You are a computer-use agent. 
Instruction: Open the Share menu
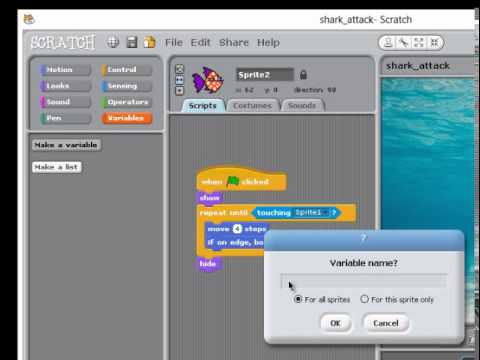234,43
